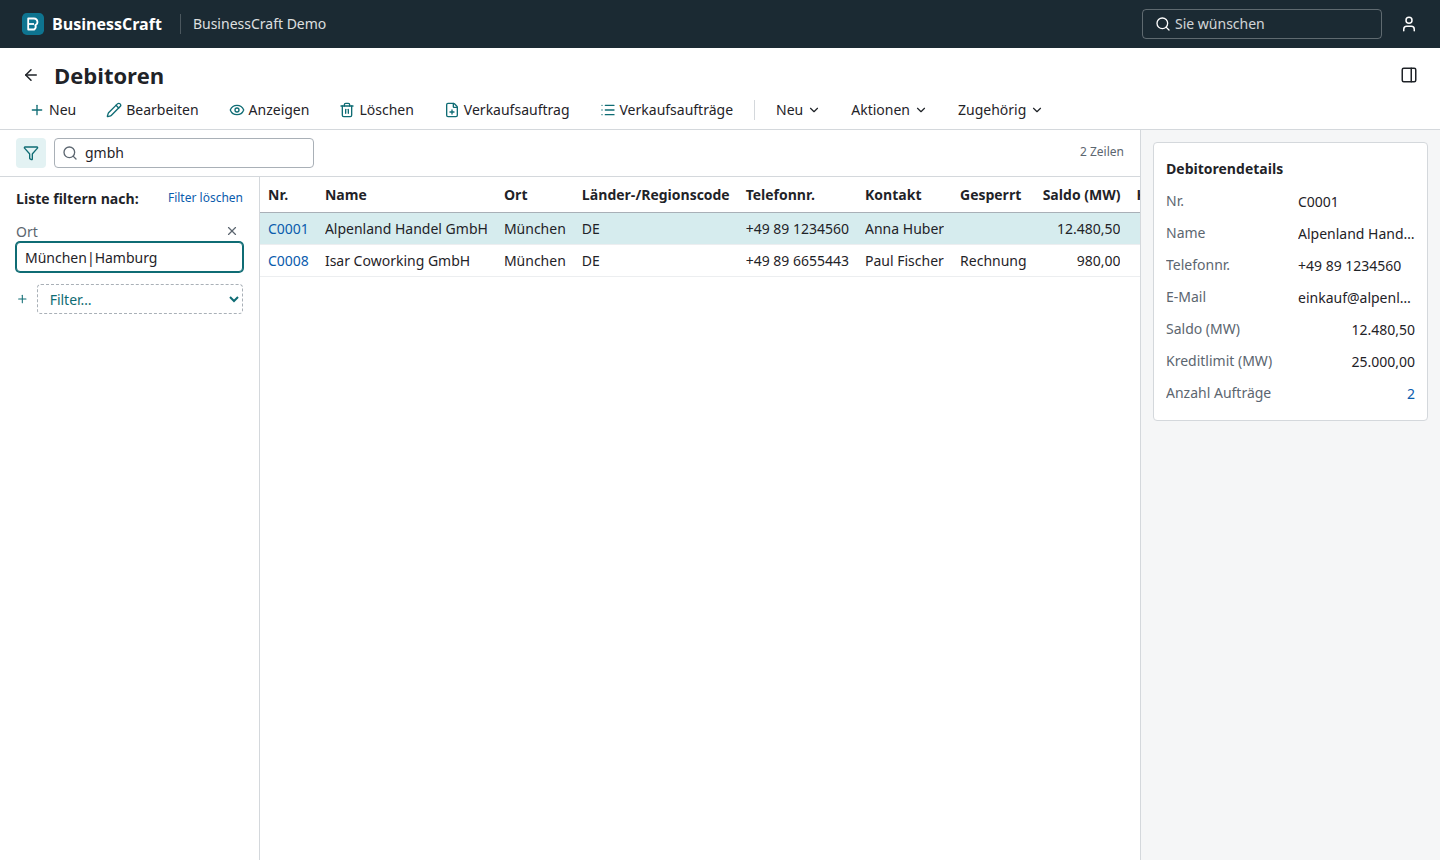
Task: Create new debtor with plus Neu
Action: [x=53, y=110]
